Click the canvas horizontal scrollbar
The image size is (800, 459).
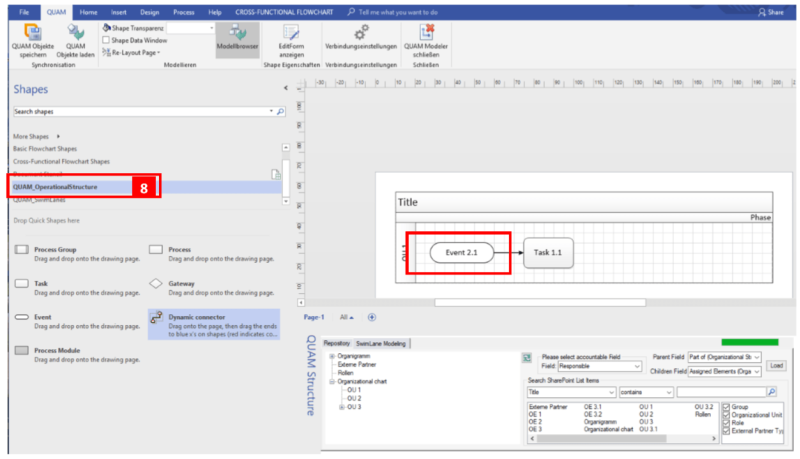tap(540, 302)
